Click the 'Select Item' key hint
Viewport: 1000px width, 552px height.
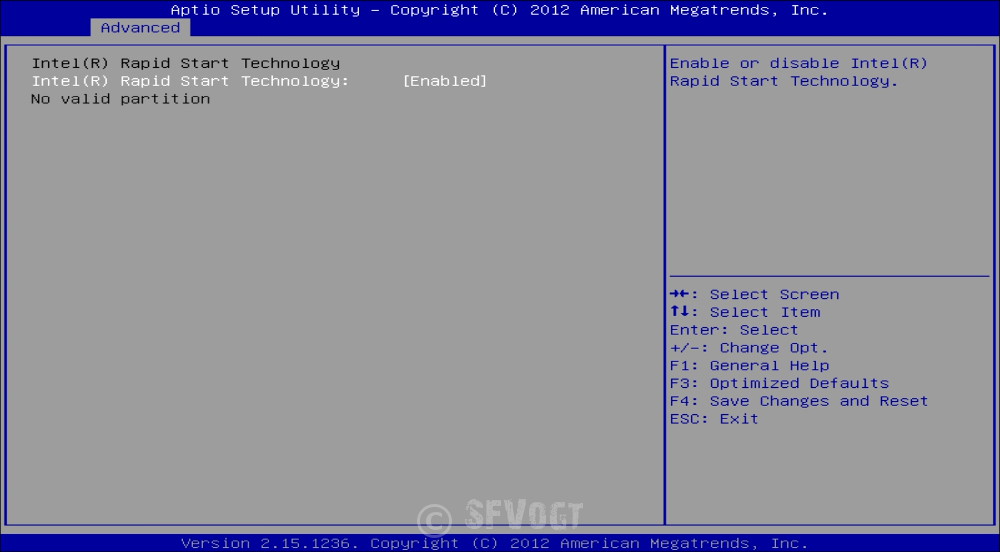[x=745, y=312]
